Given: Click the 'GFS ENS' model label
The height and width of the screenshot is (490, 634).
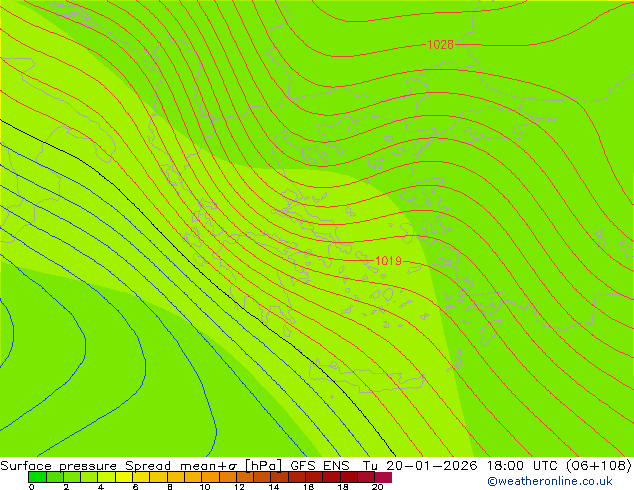Looking at the screenshot, I should [320, 466].
